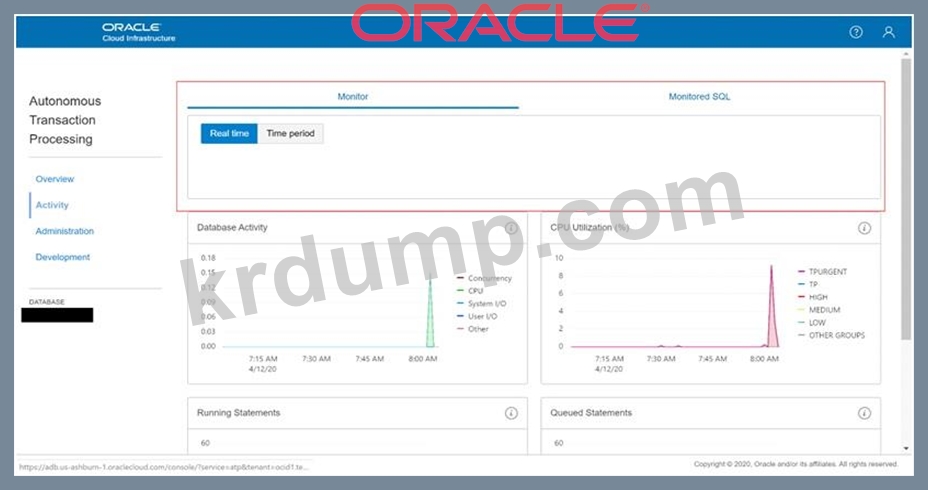Viewport: 928px width, 490px height.
Task: Click the scrollbar down arrow
Action: 906,449
